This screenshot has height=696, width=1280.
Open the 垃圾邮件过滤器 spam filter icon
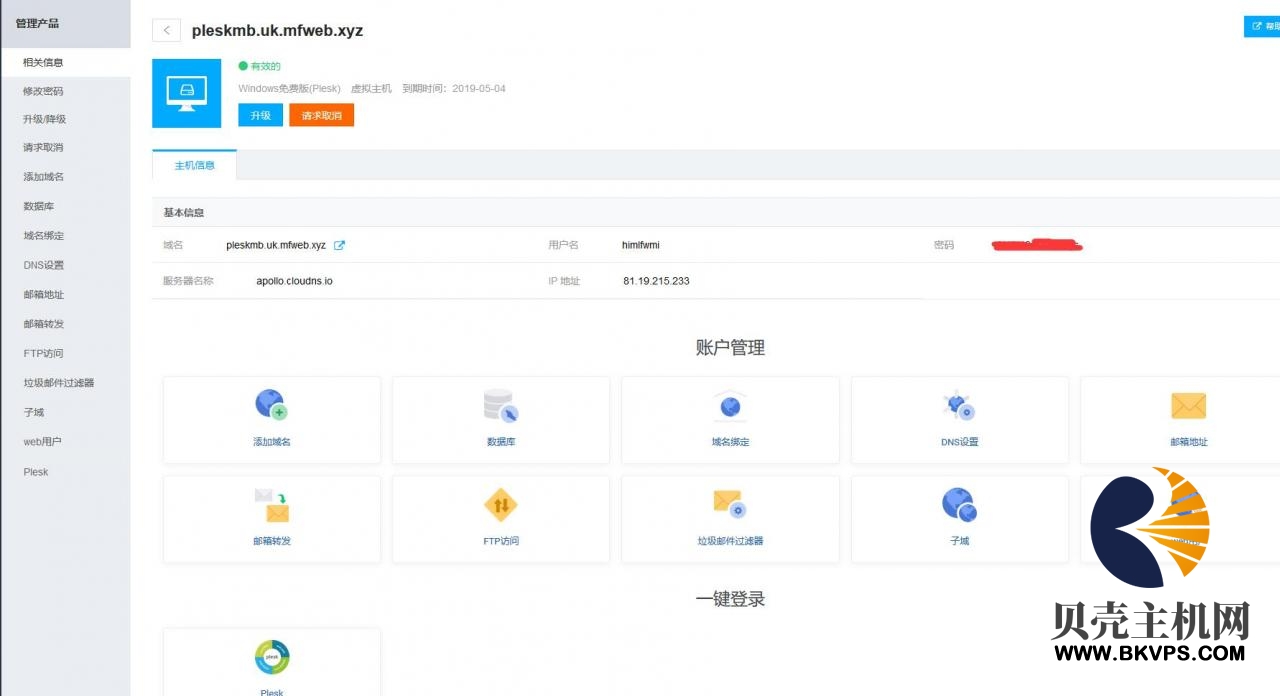click(x=730, y=505)
